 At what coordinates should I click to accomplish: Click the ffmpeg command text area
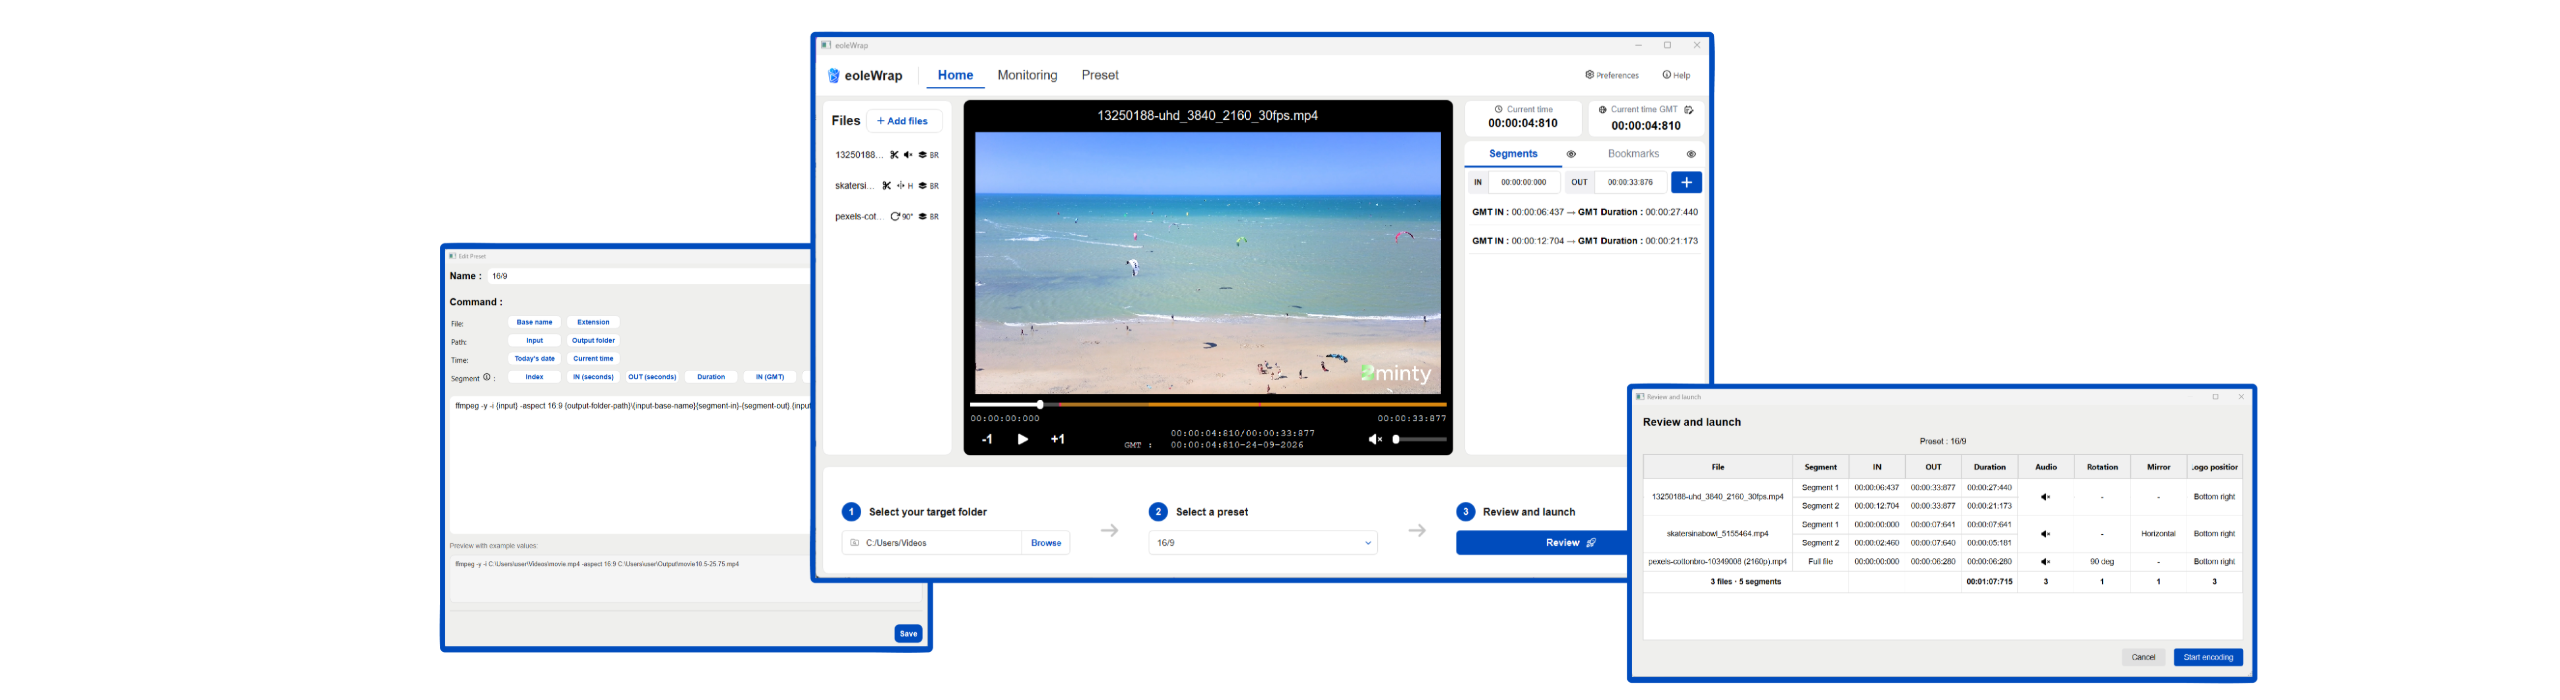[x=630, y=465]
